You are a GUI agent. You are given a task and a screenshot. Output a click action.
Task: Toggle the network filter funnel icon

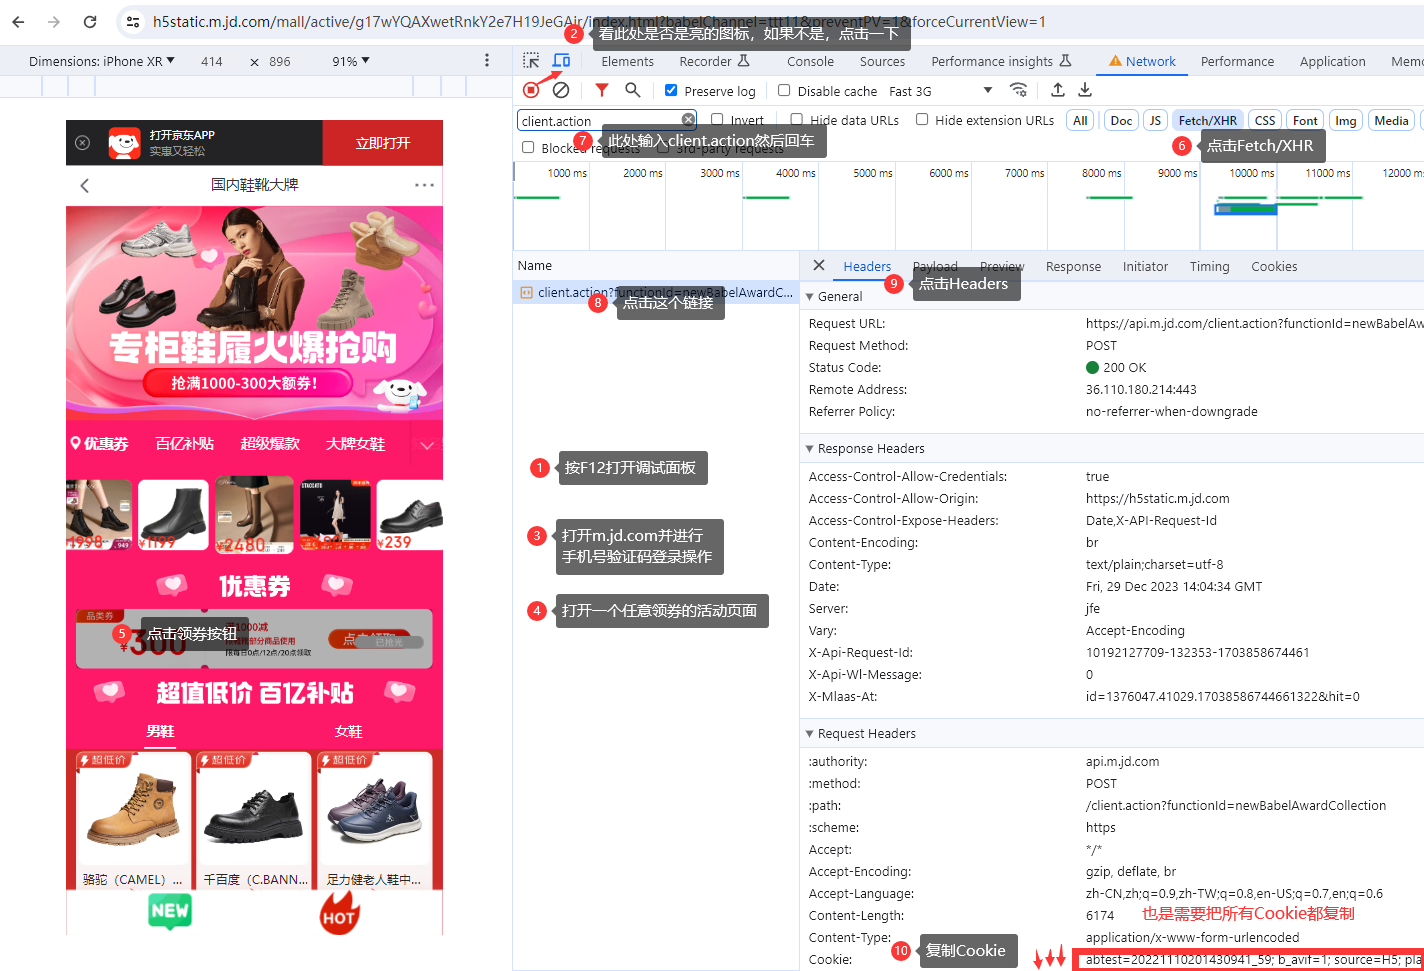point(602,90)
